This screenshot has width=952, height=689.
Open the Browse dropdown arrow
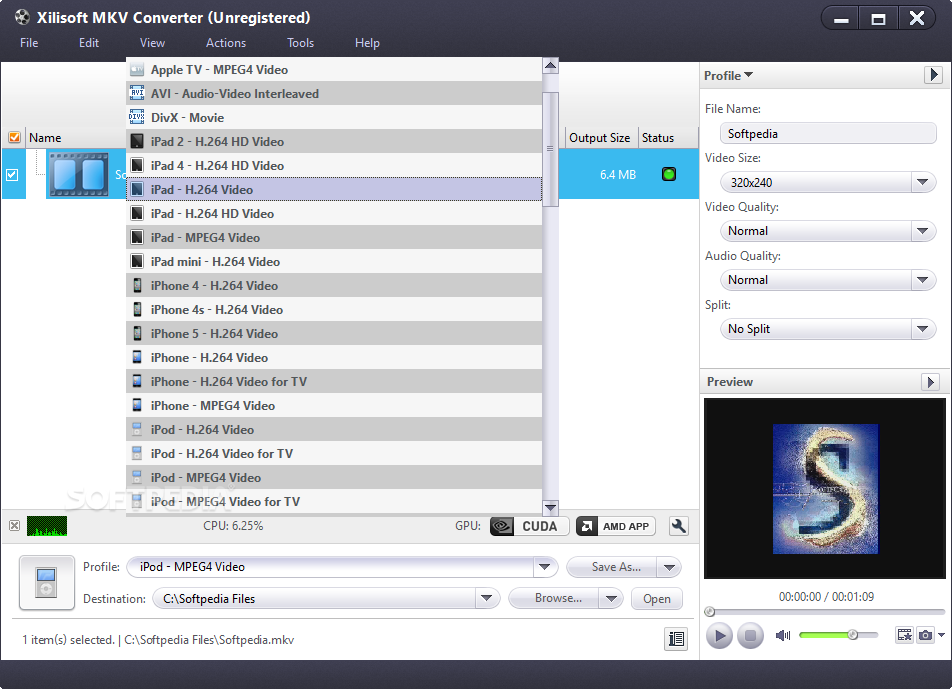(611, 599)
